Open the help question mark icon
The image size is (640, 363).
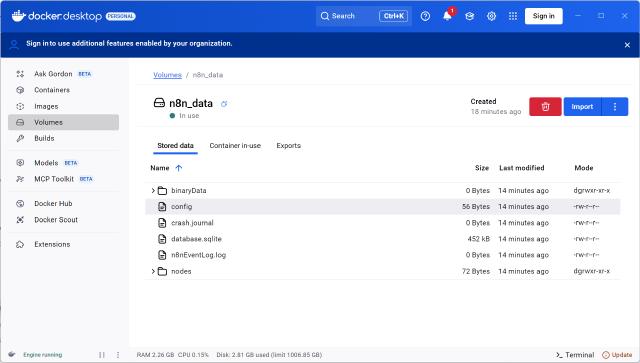point(425,16)
